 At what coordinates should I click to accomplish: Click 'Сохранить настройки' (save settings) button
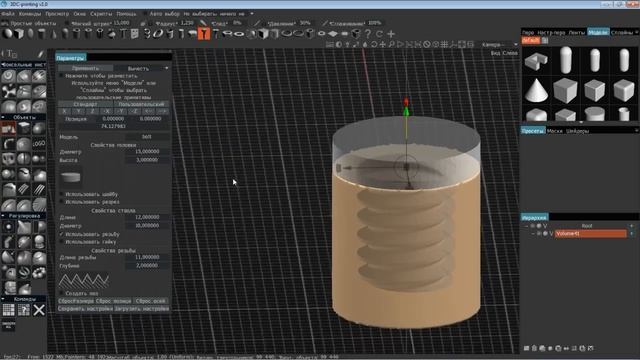coord(85,309)
